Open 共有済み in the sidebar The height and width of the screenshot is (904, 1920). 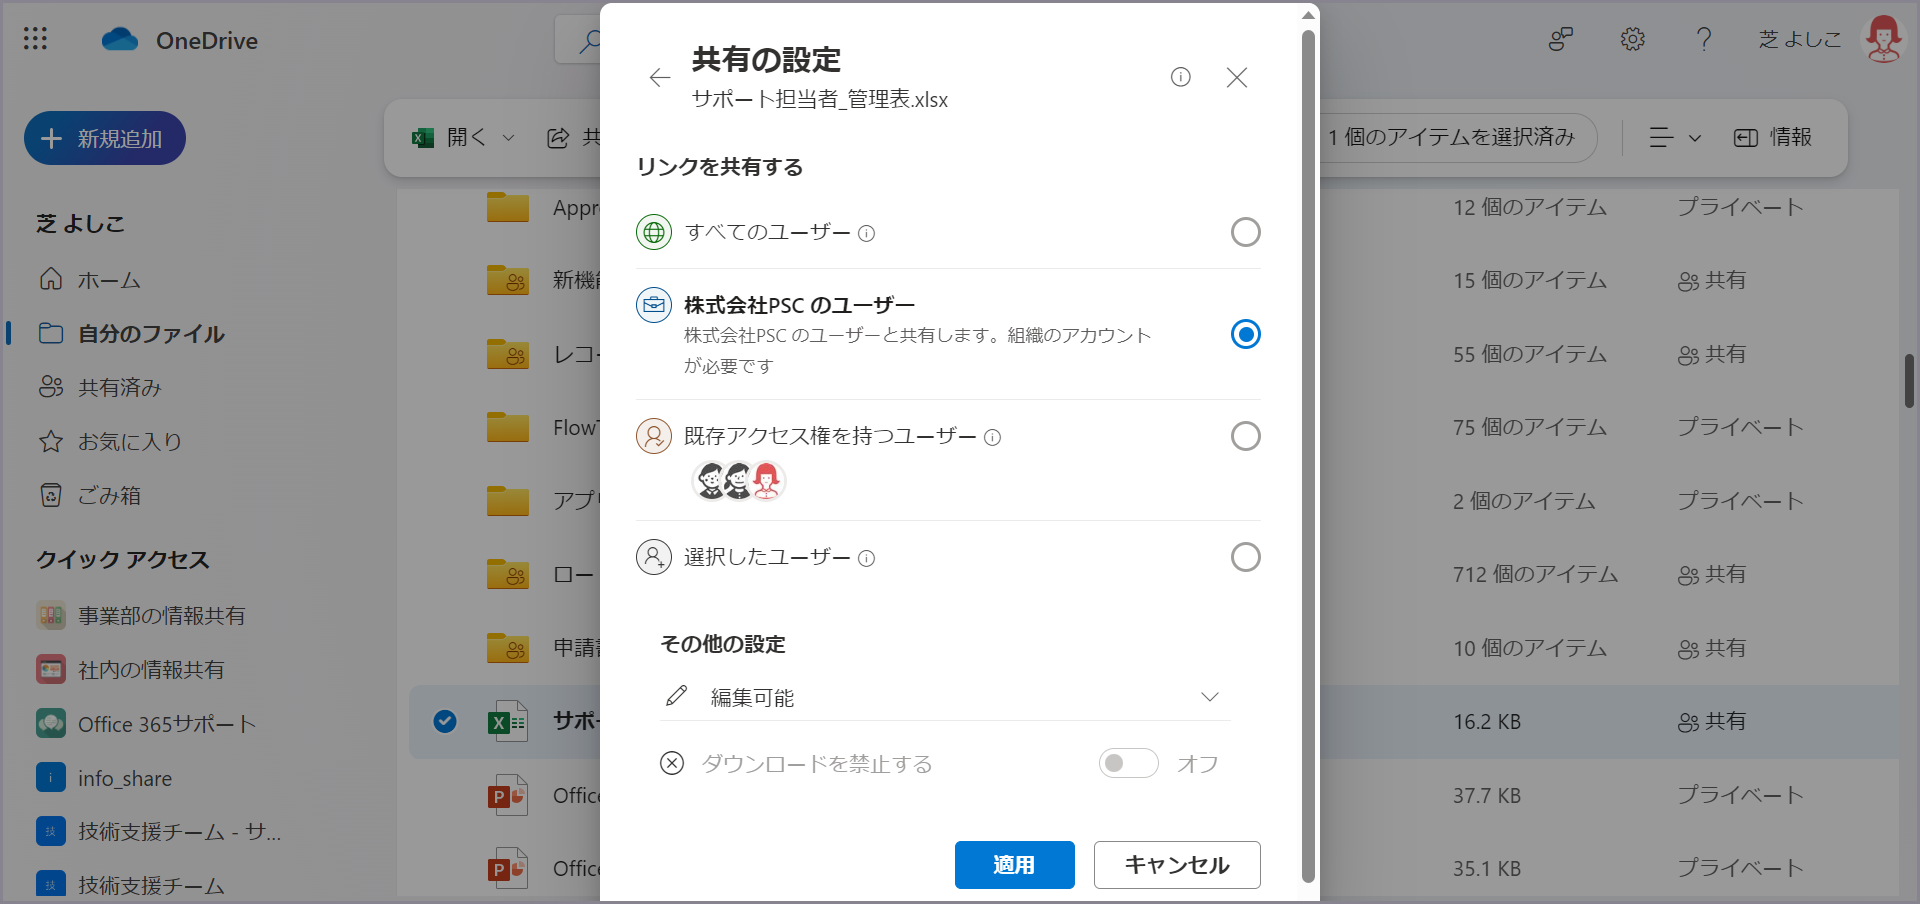coord(100,387)
